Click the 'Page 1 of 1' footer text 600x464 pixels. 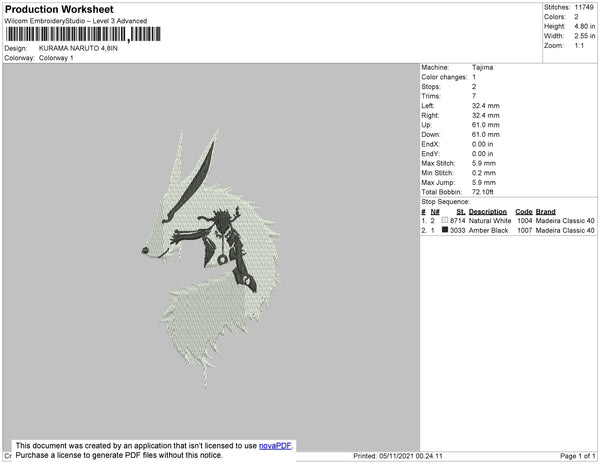(x=578, y=456)
